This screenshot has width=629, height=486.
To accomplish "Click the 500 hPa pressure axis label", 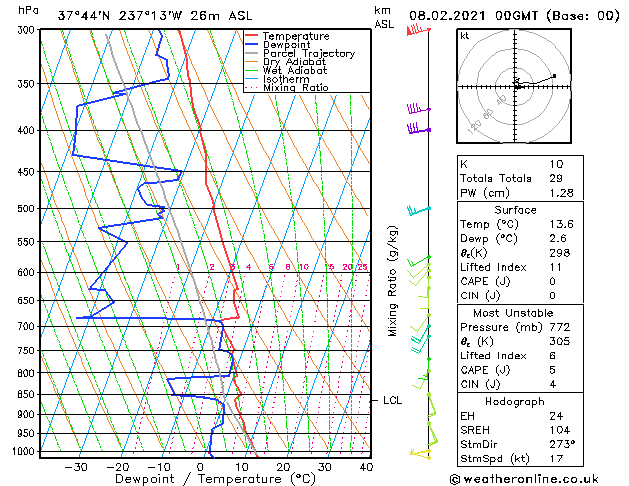I will (x=26, y=209).
